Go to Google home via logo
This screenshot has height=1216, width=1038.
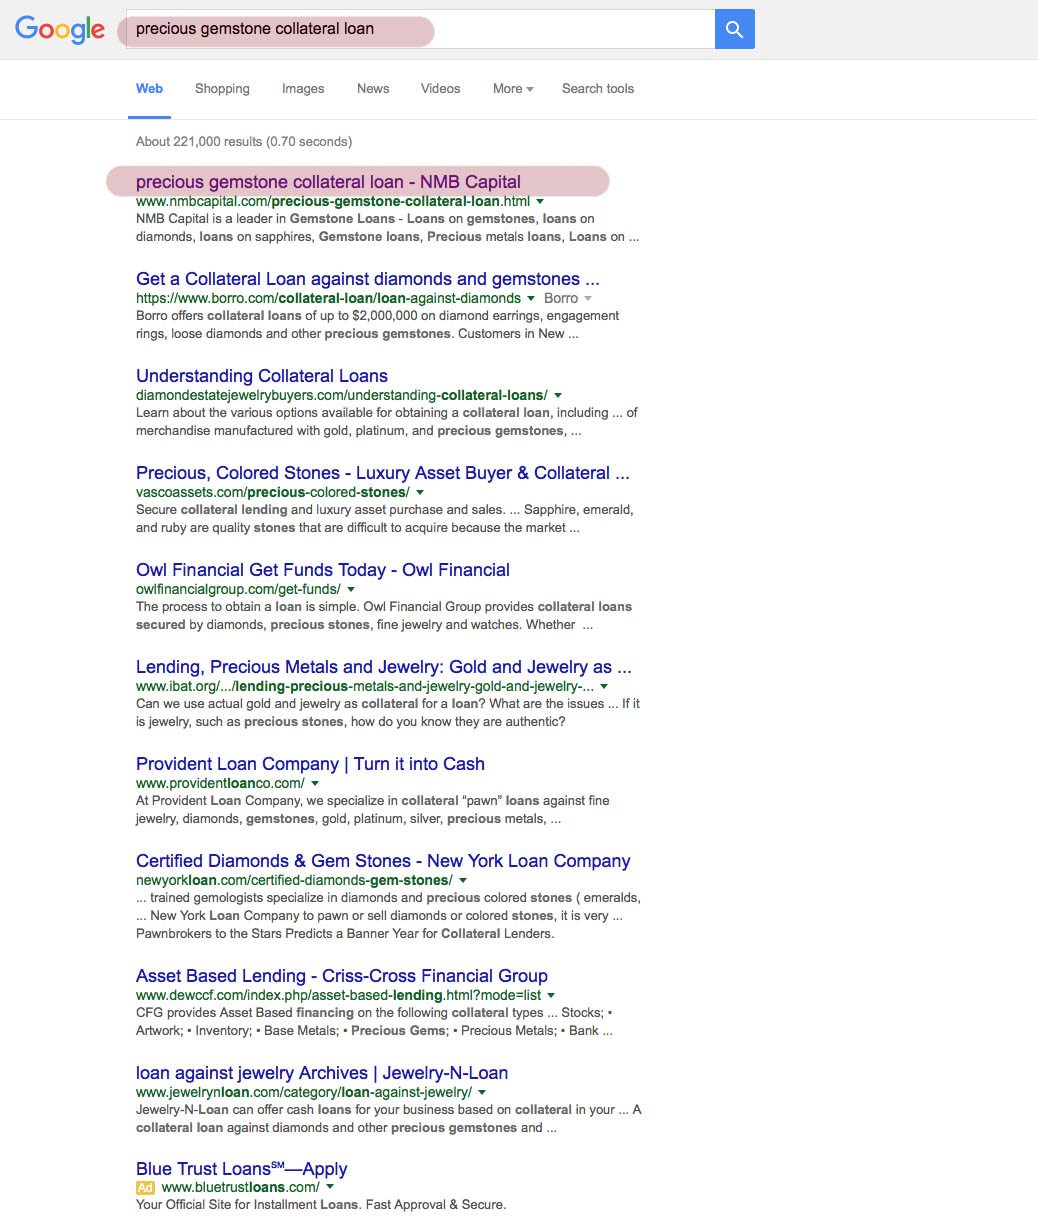(x=60, y=30)
